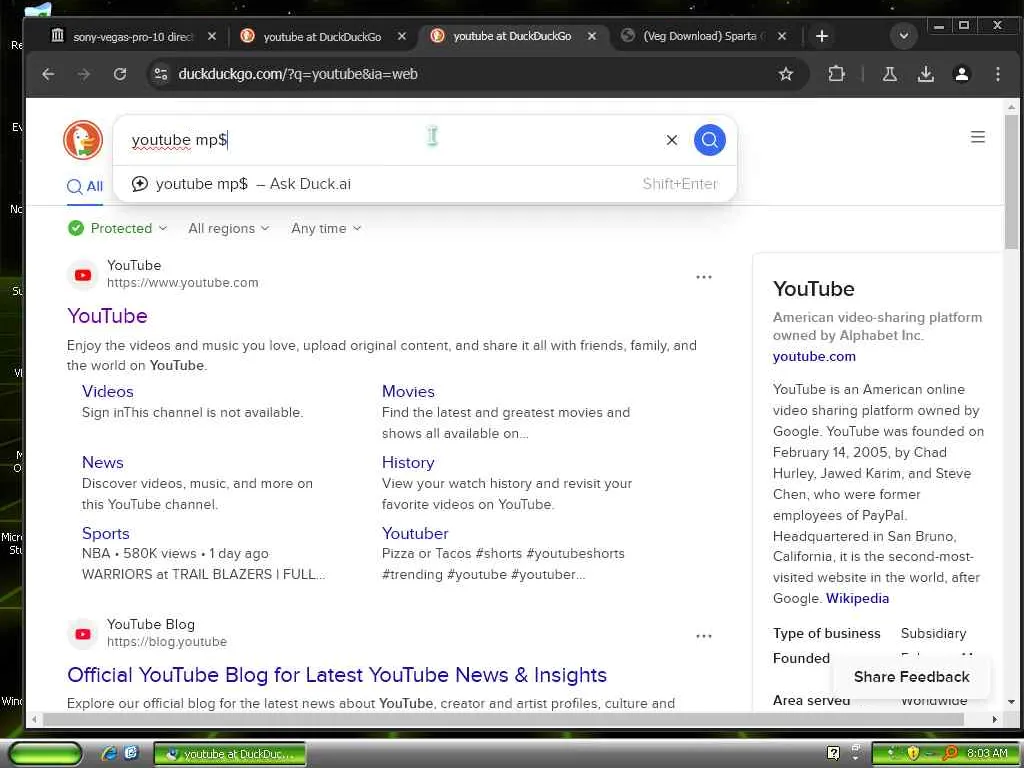
Task: Open the Videos sitelink
Action: [x=108, y=392]
